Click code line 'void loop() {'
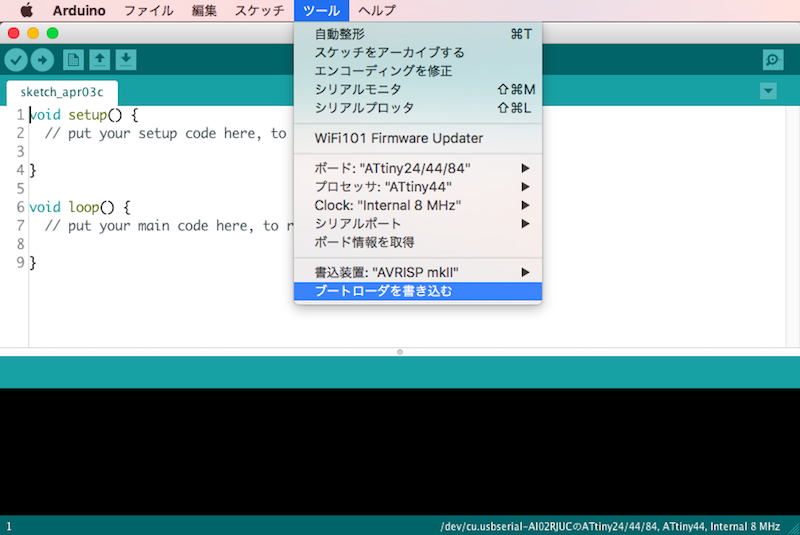800x535 pixels. [x=80, y=207]
